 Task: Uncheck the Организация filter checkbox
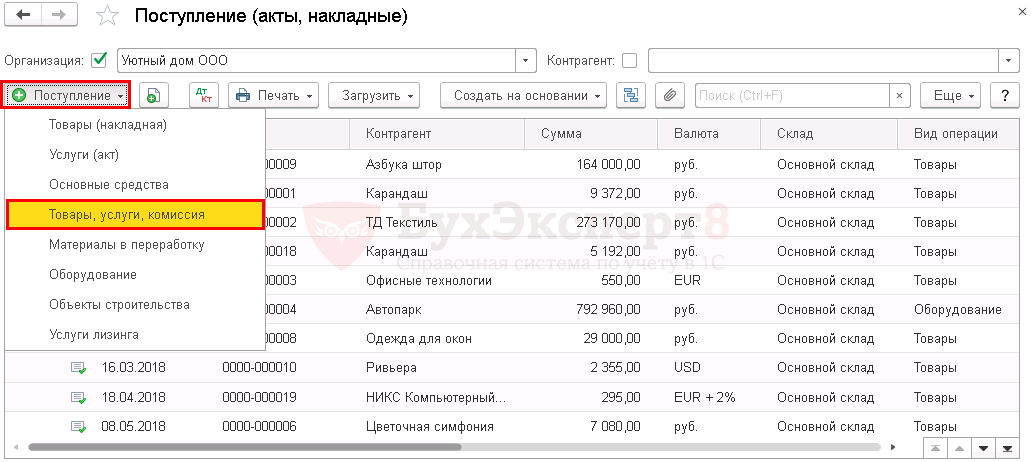(x=99, y=61)
